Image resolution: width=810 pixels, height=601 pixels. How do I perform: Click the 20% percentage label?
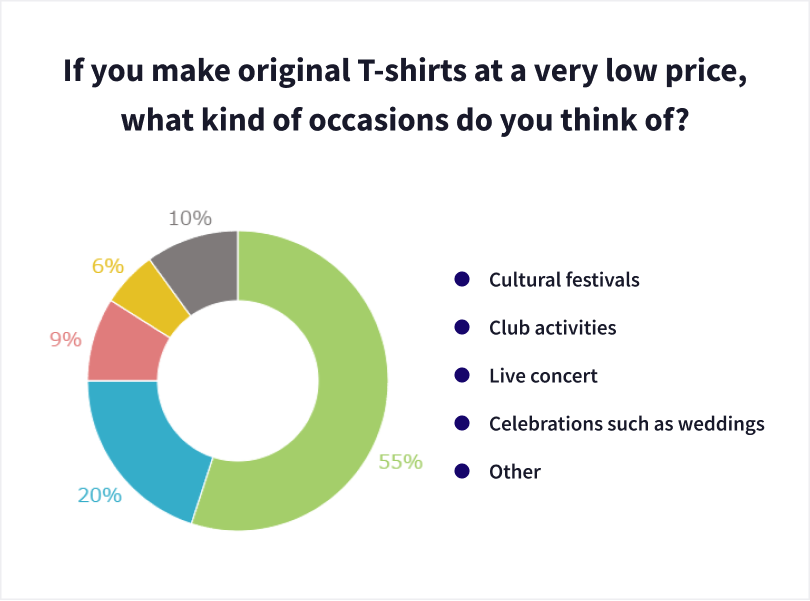(100, 495)
